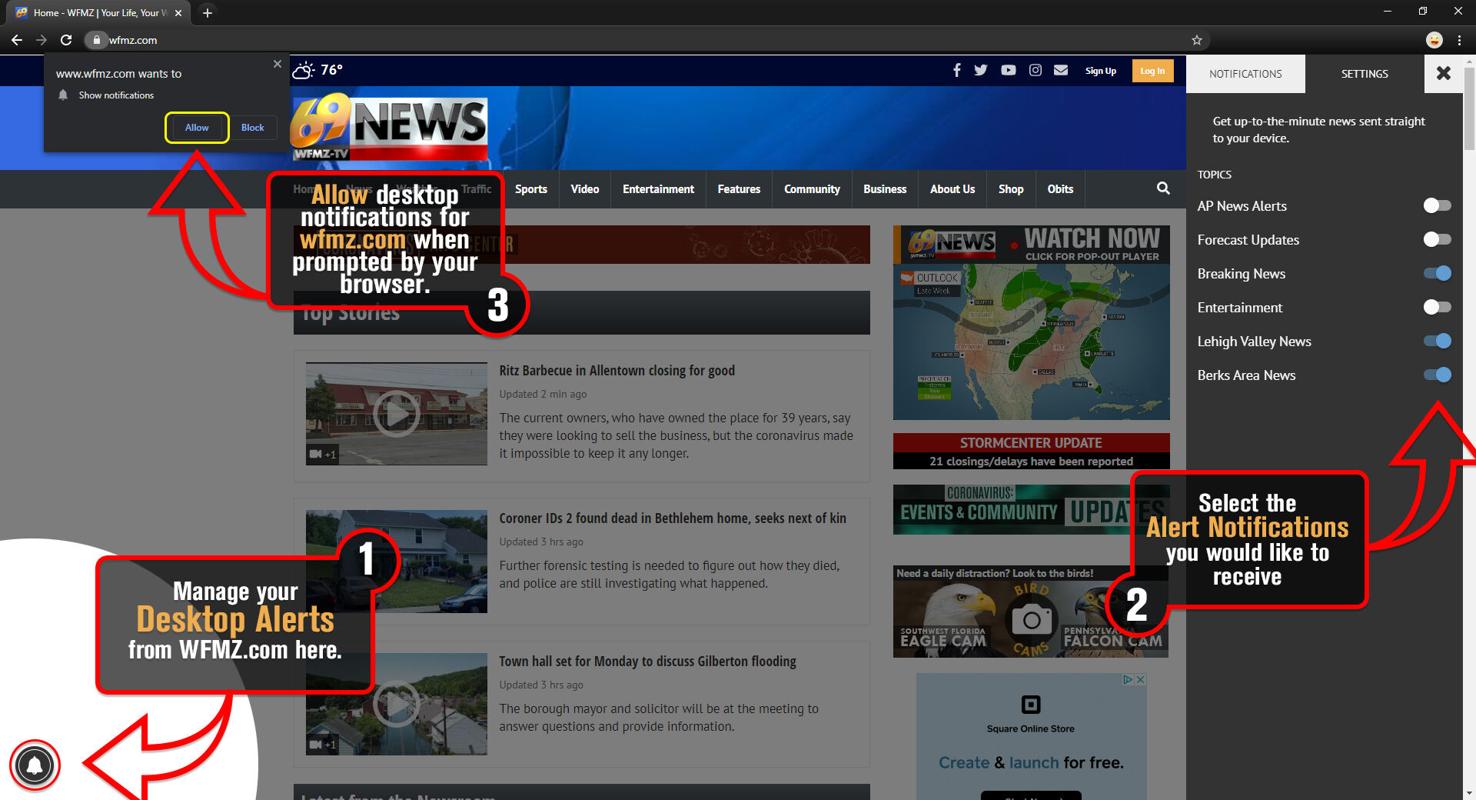Turn on AP News Alerts

click(1437, 205)
